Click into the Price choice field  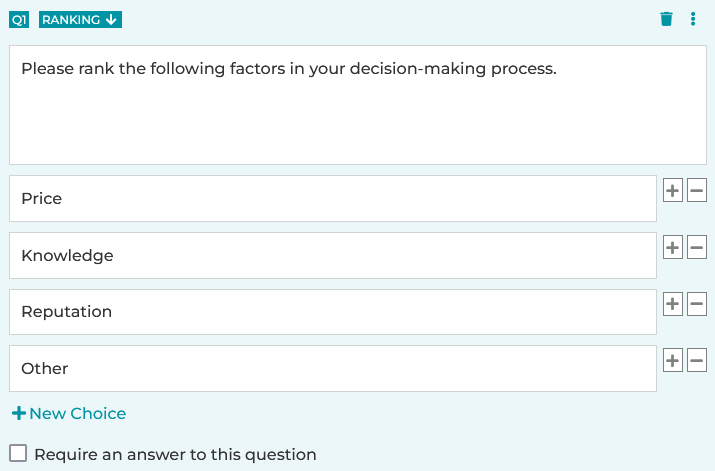tap(333, 198)
